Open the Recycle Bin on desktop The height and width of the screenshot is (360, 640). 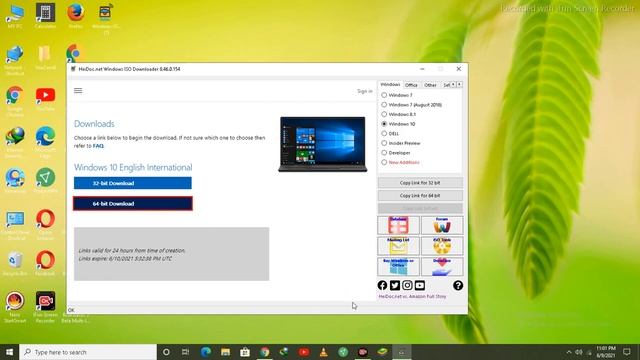point(15,264)
